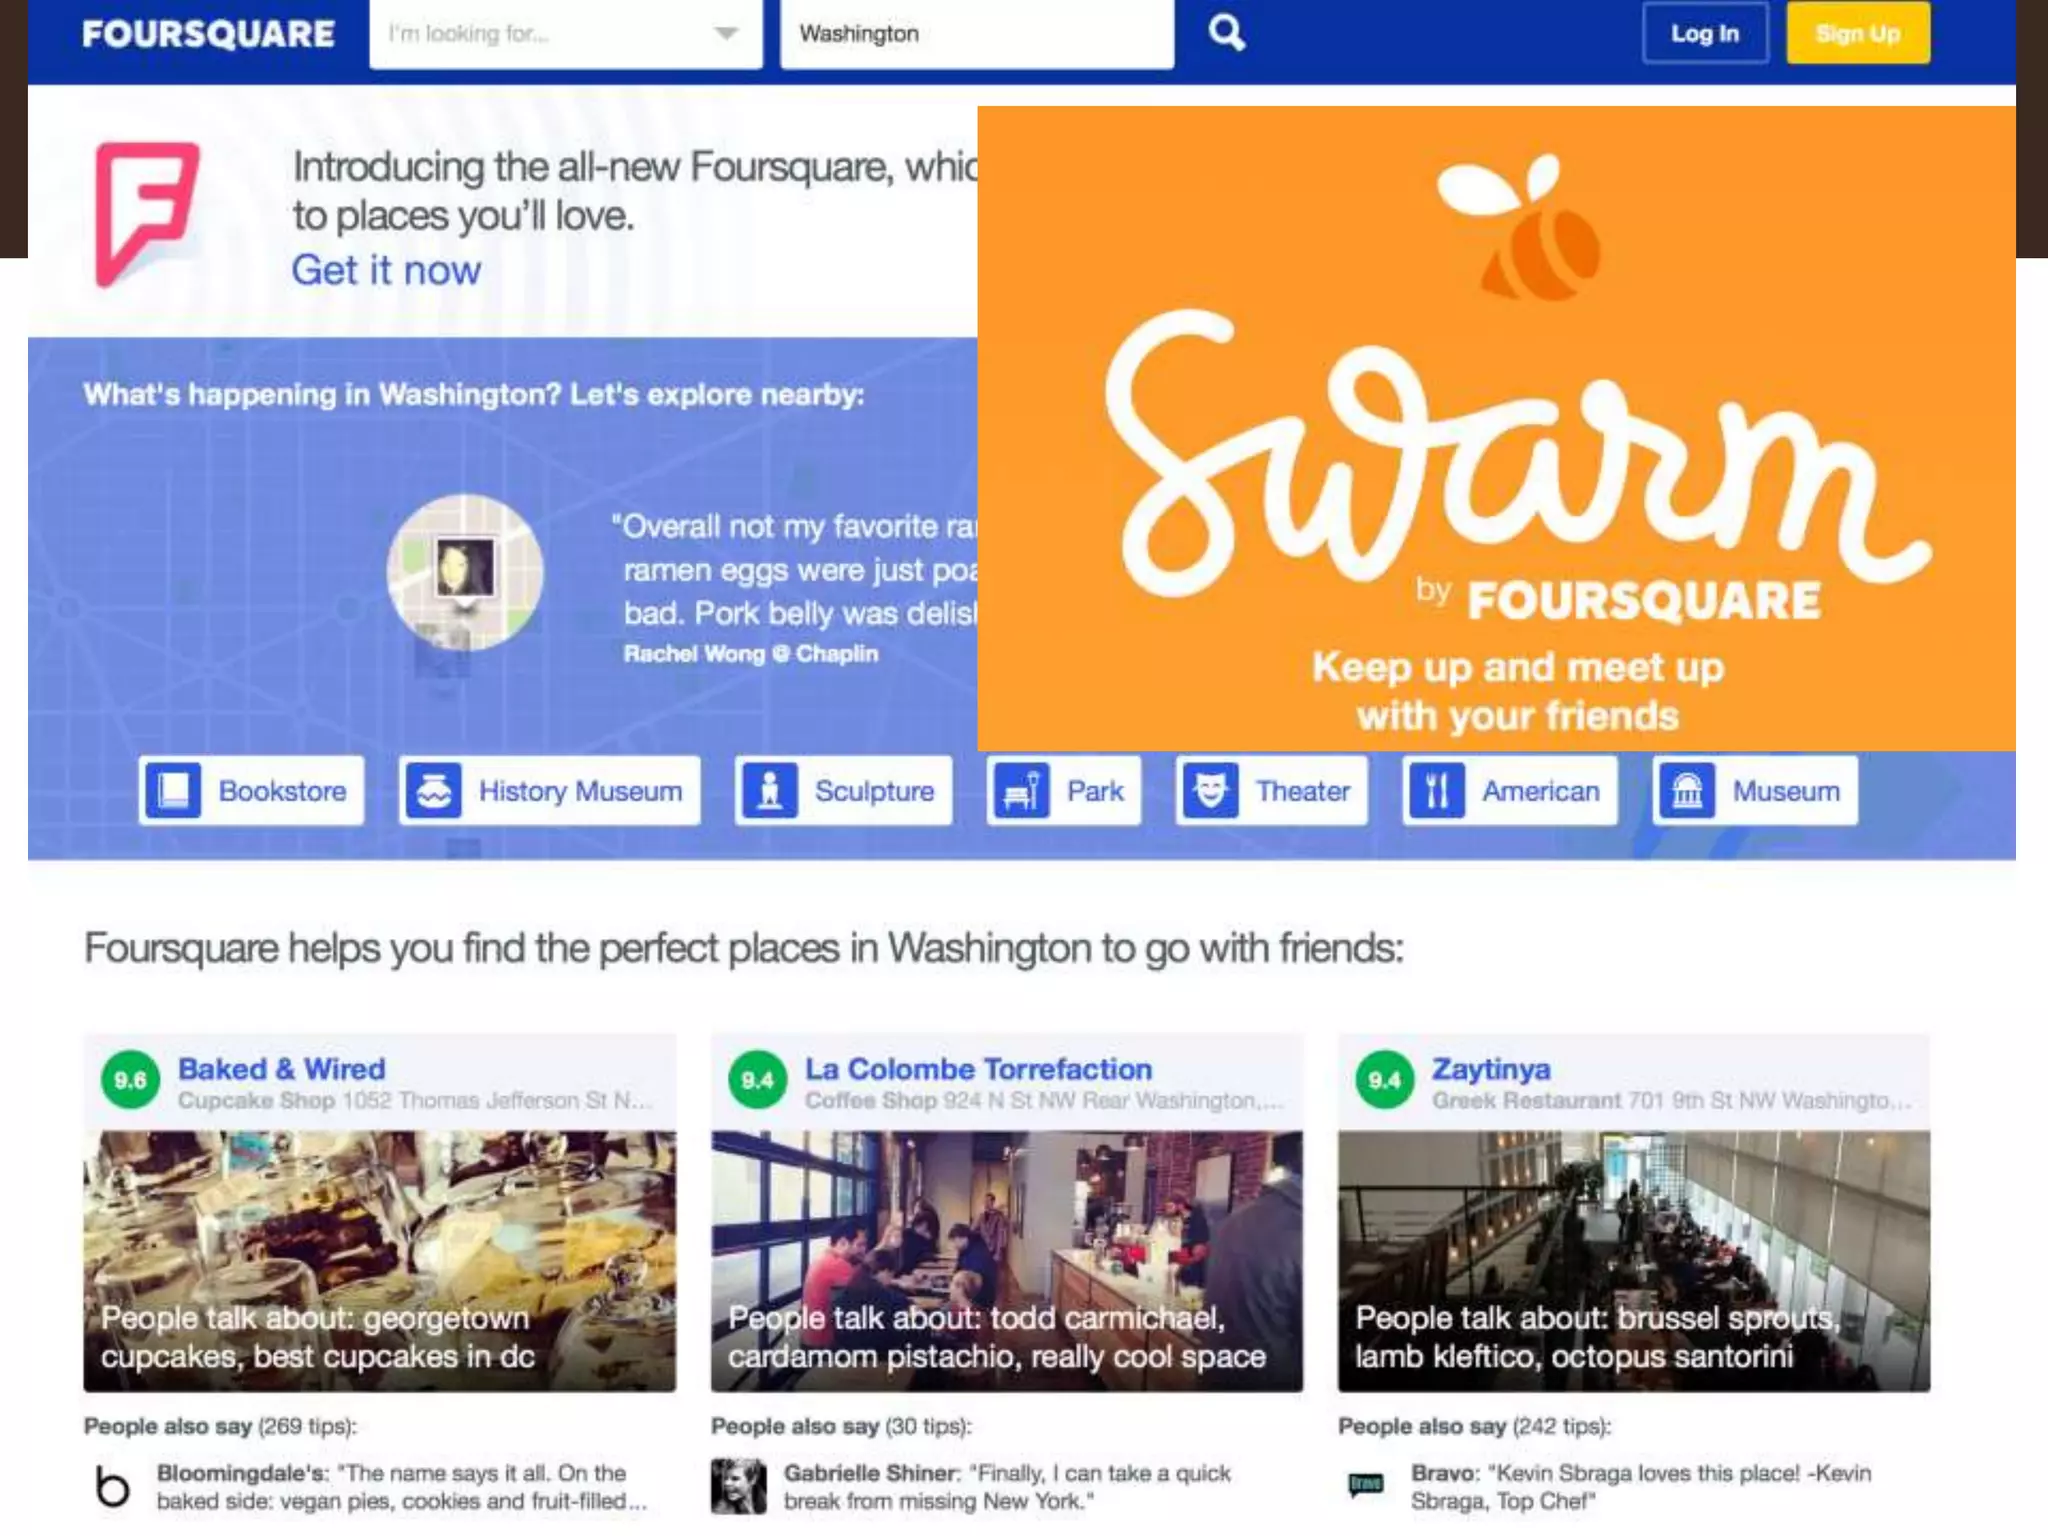Select the History Museum category icon

click(x=434, y=791)
